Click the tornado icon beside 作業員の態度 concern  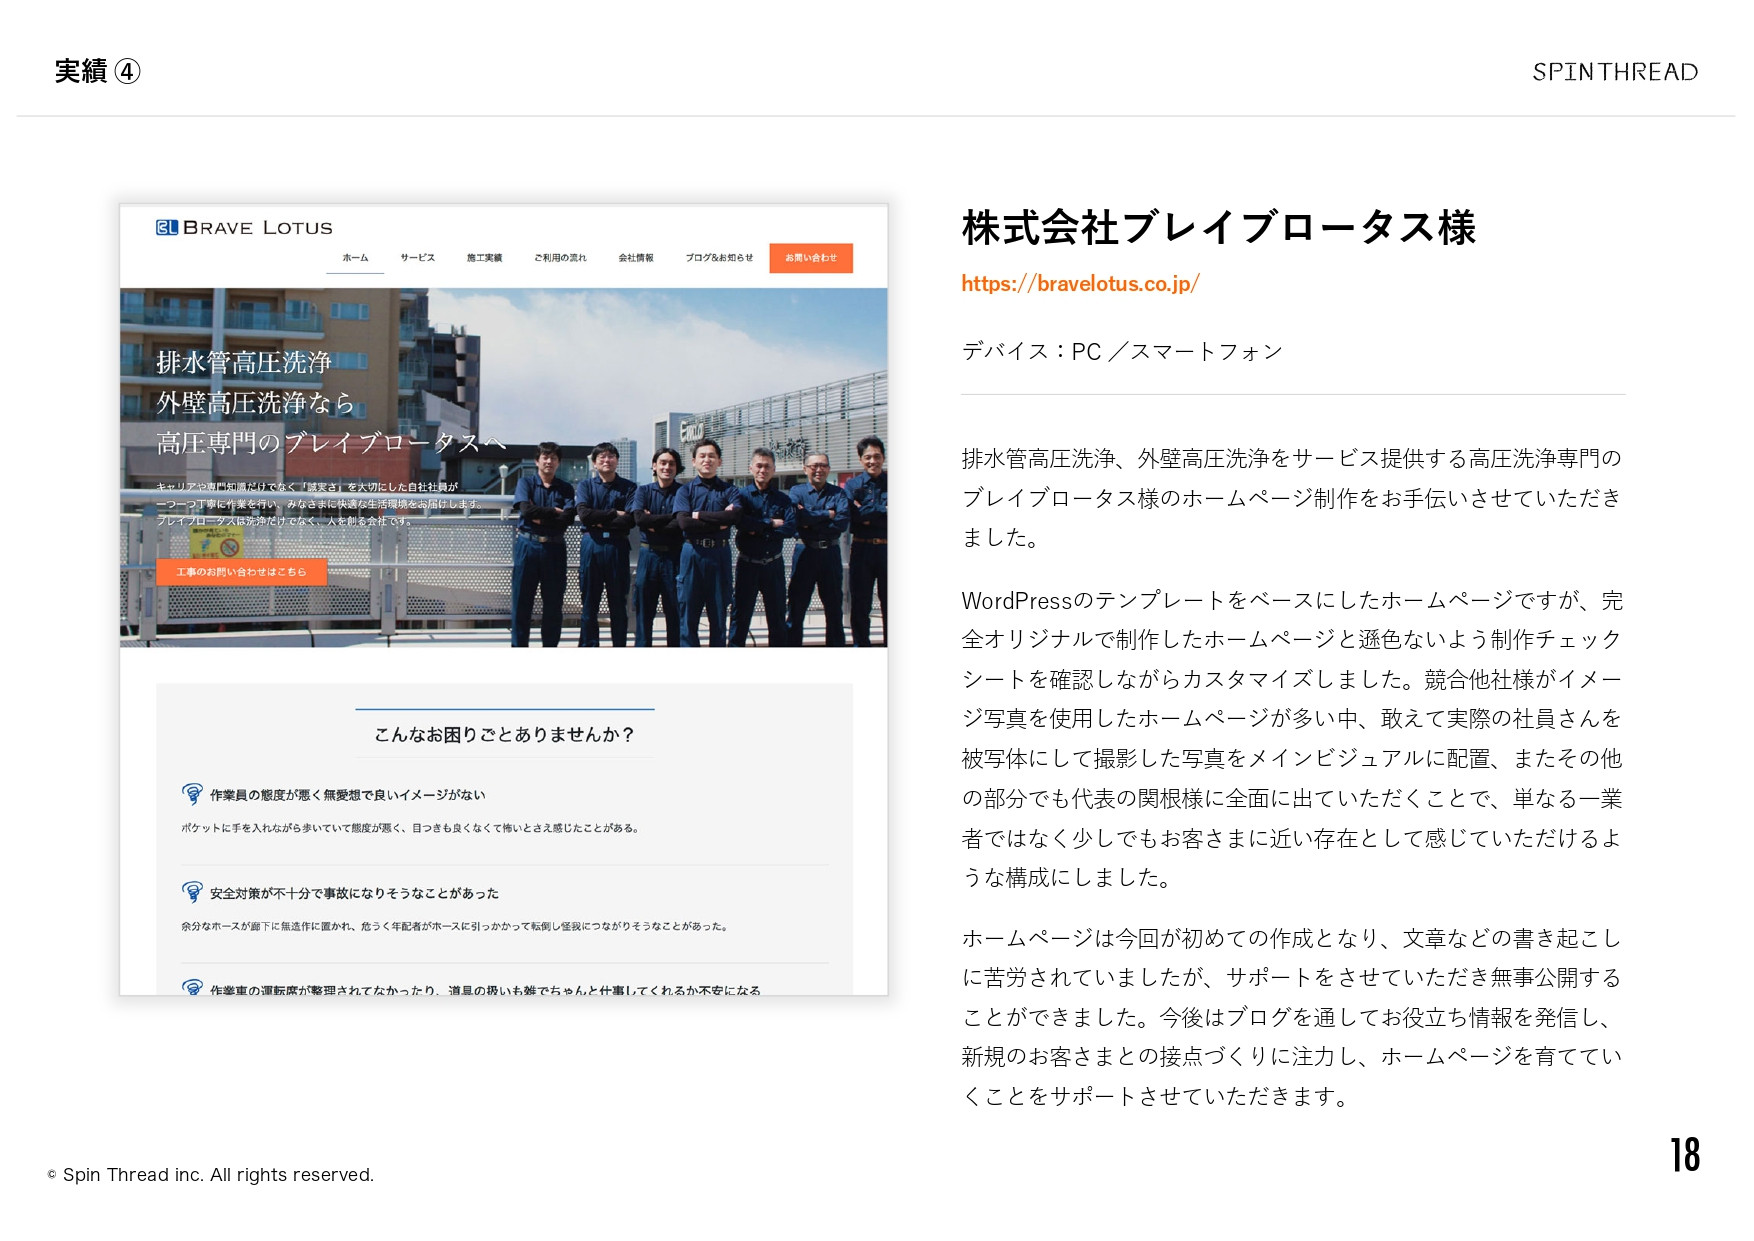coord(191,794)
